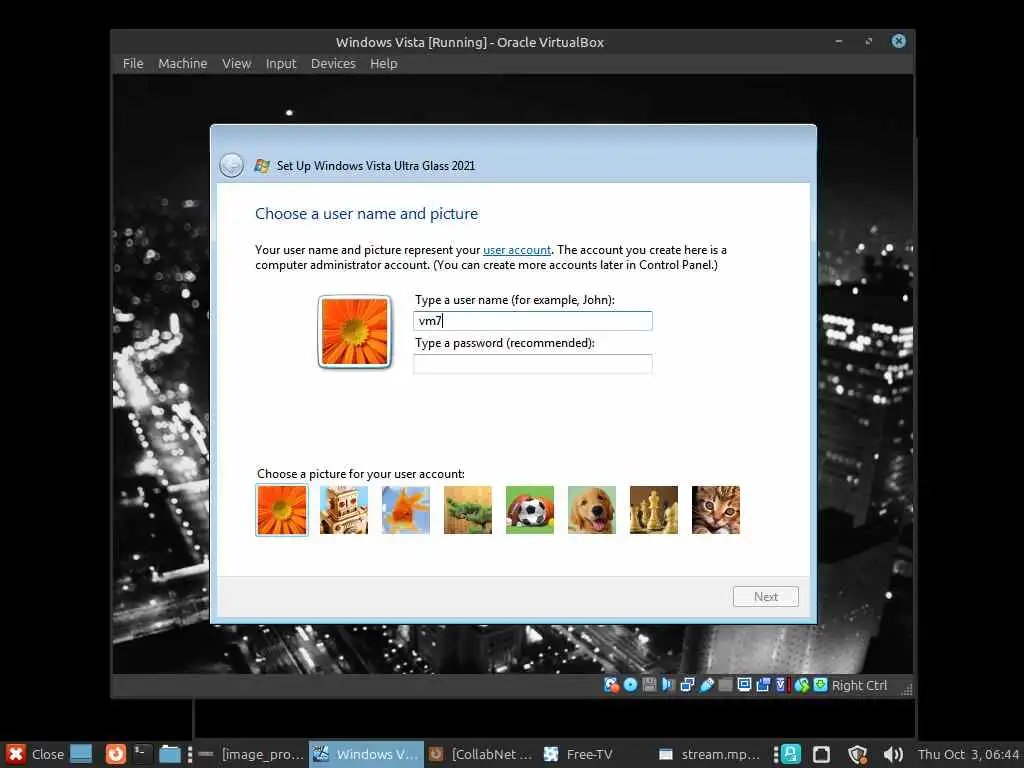Image resolution: width=1024 pixels, height=768 pixels.
Task: Click the hard disk activity status icon
Action: (611, 685)
